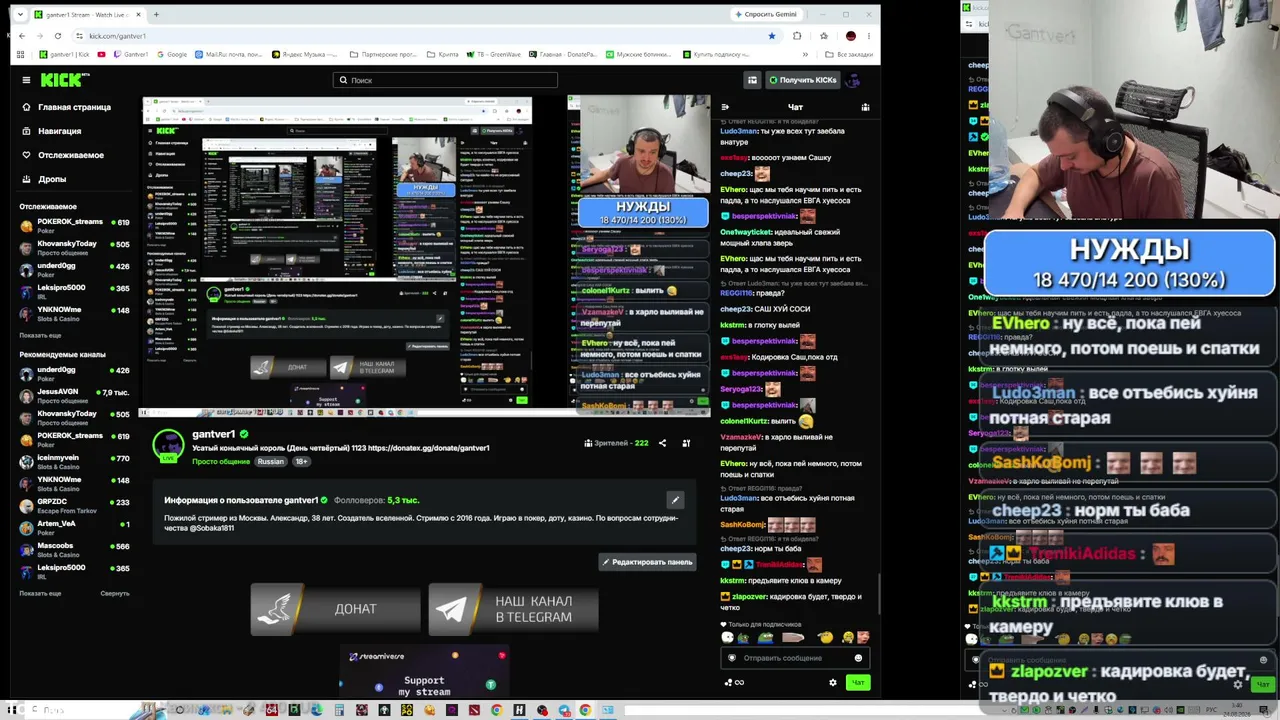Open the Все закладки folder
Screen dimensions: 1280x720
pyautogui.click(x=850, y=54)
